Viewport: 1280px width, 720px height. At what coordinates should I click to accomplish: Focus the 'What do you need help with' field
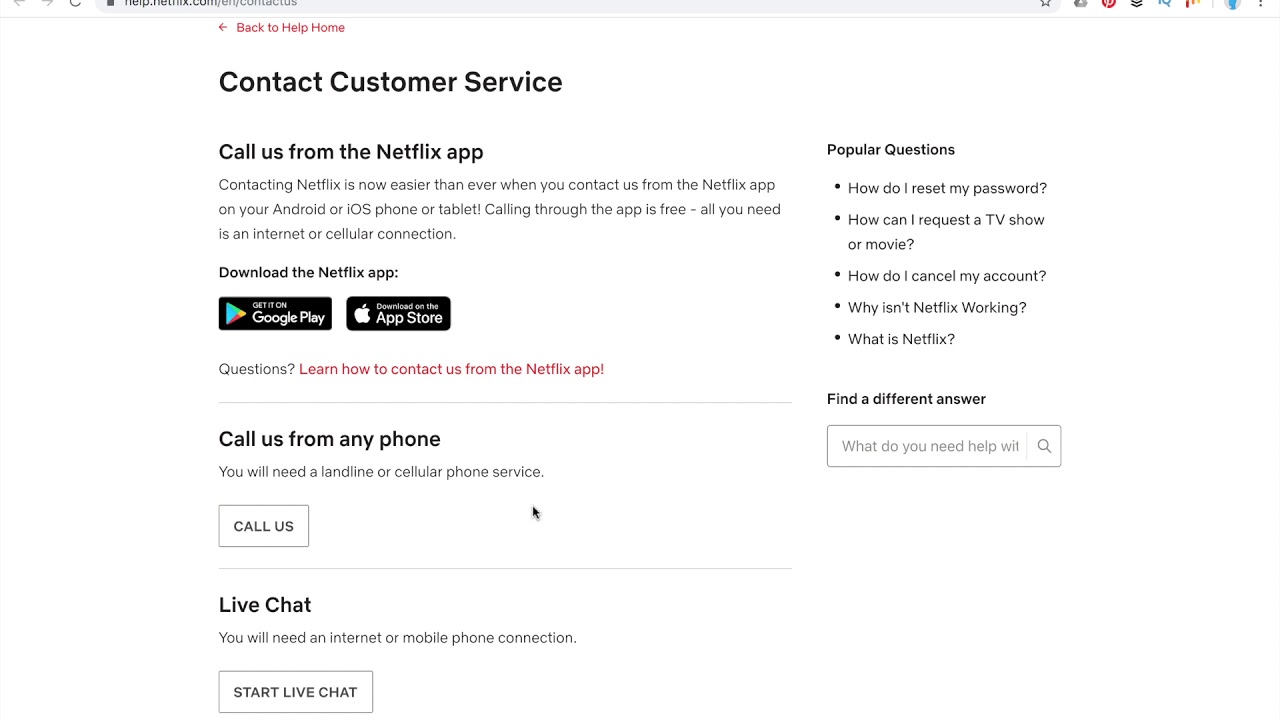(928, 446)
